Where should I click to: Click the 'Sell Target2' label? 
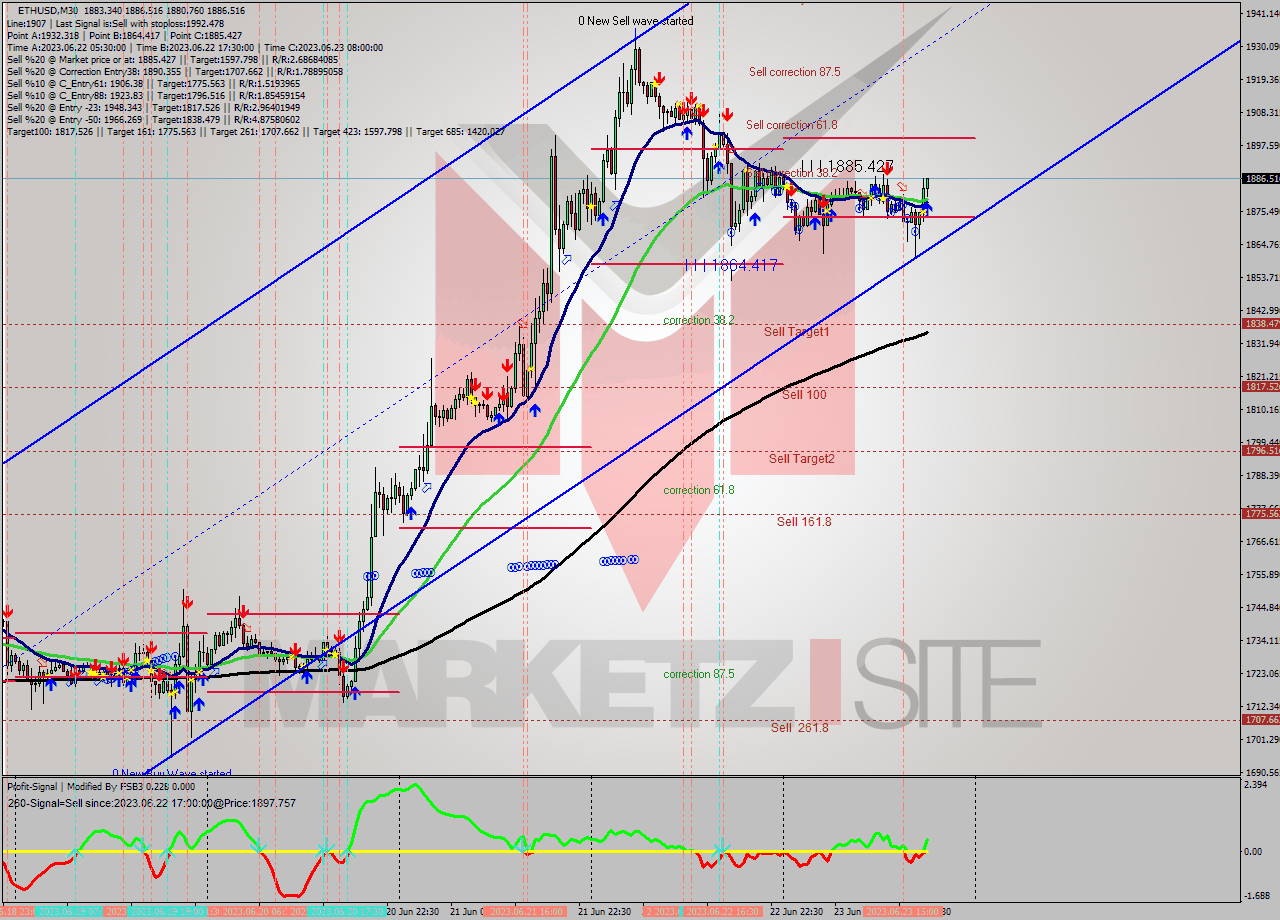(802, 459)
